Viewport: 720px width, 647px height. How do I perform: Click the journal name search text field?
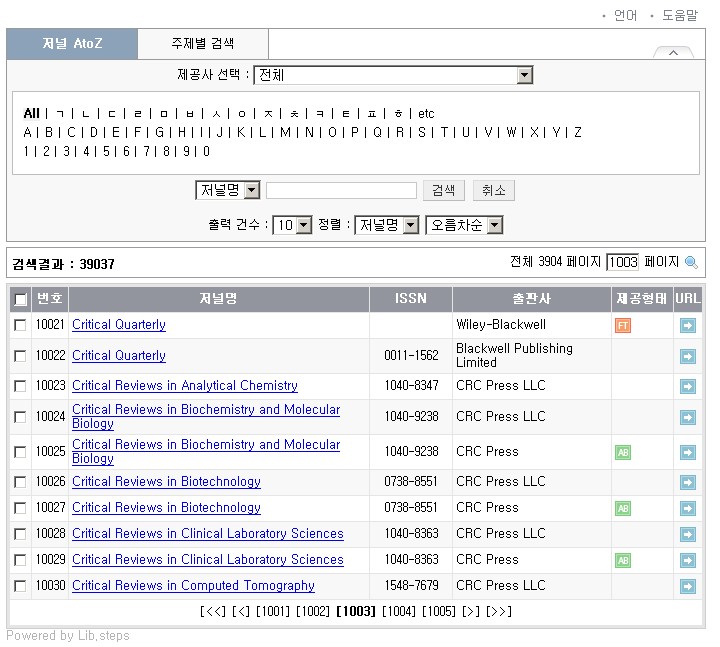pos(341,190)
